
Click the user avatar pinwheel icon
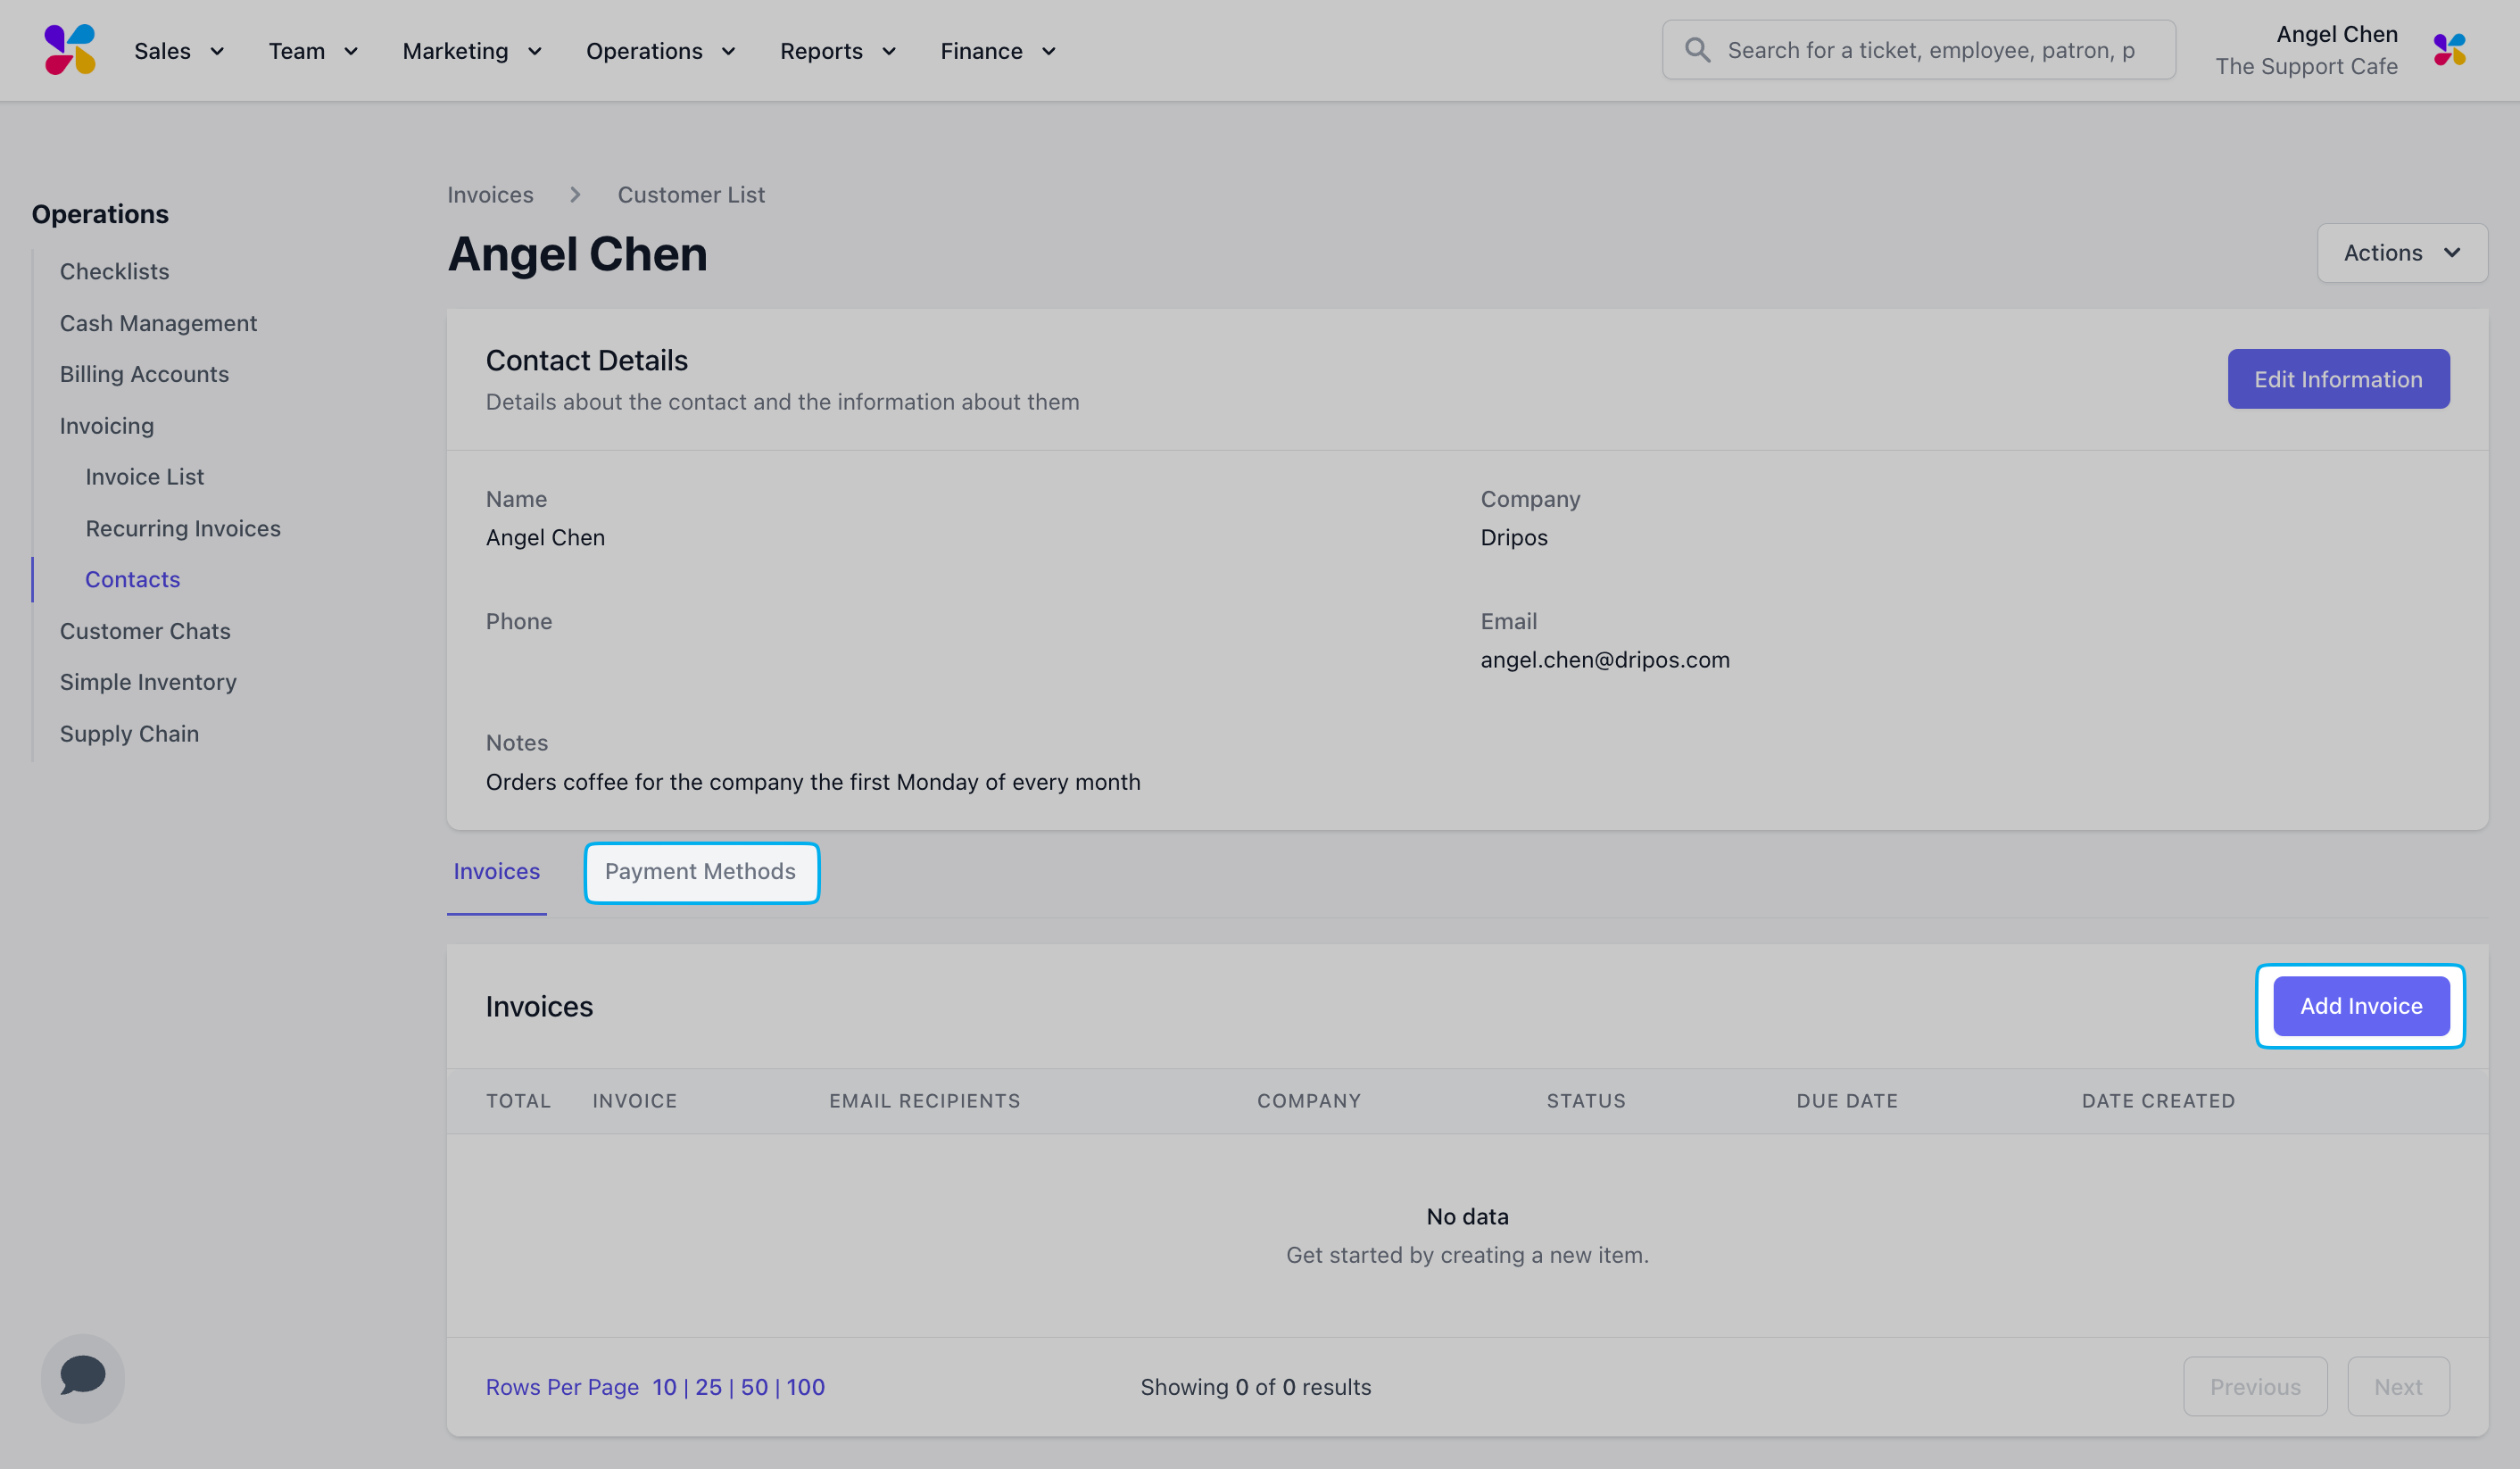coord(2450,50)
